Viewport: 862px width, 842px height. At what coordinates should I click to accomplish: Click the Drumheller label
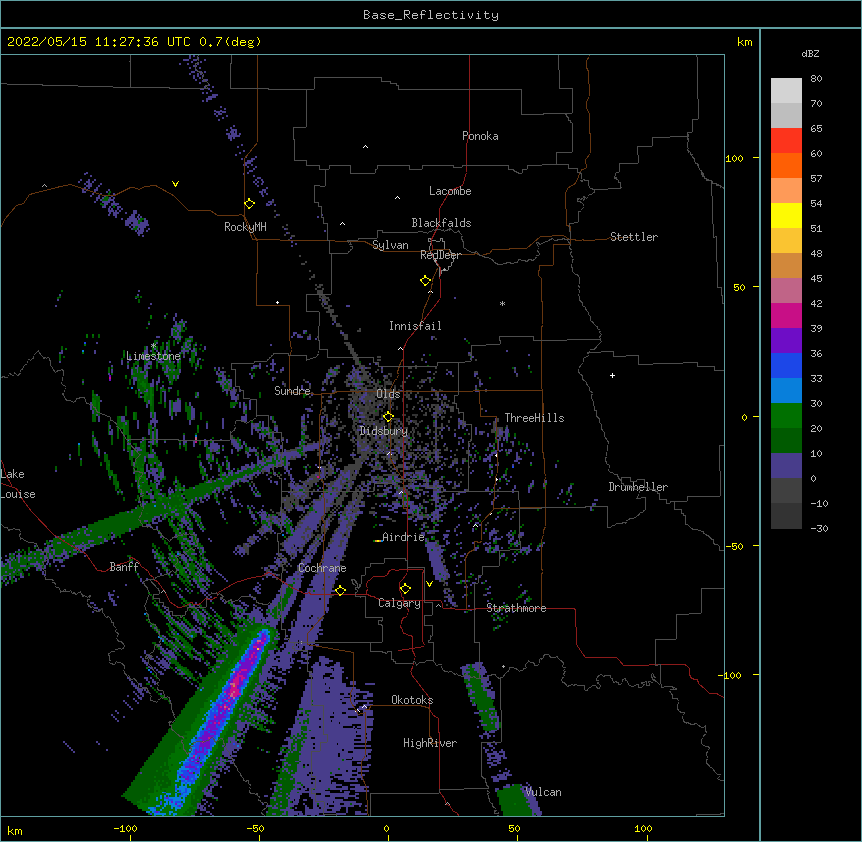(638, 487)
